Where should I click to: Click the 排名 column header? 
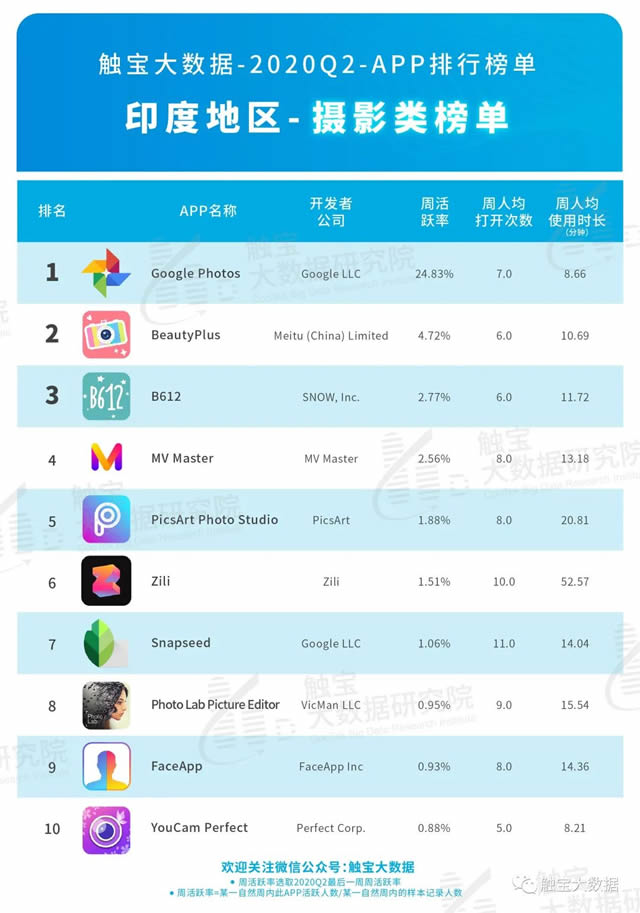[52, 211]
